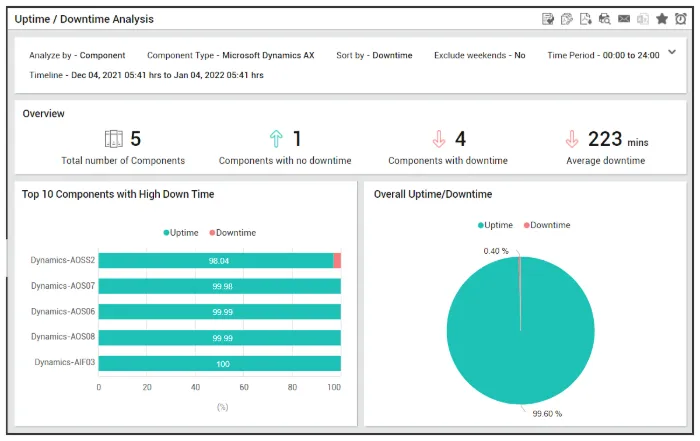Expand the filter criteria chevron
This screenshot has height=441, width=700.
tap(672, 52)
